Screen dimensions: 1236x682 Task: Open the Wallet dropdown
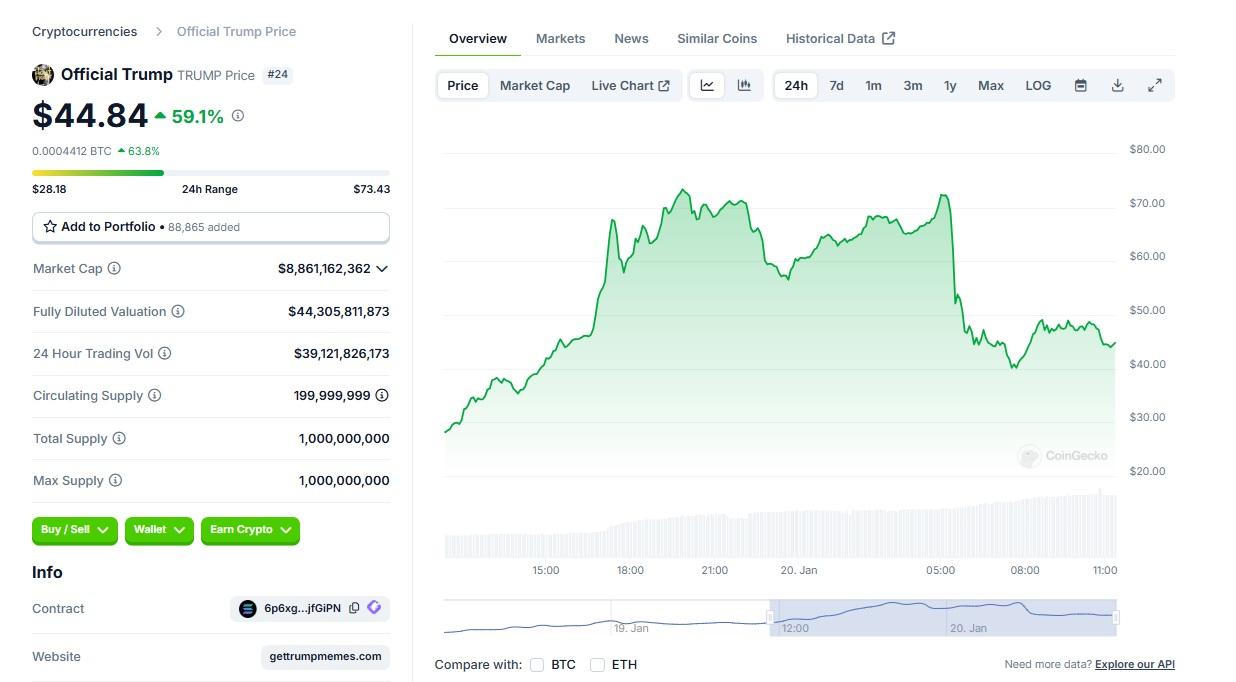[158, 530]
